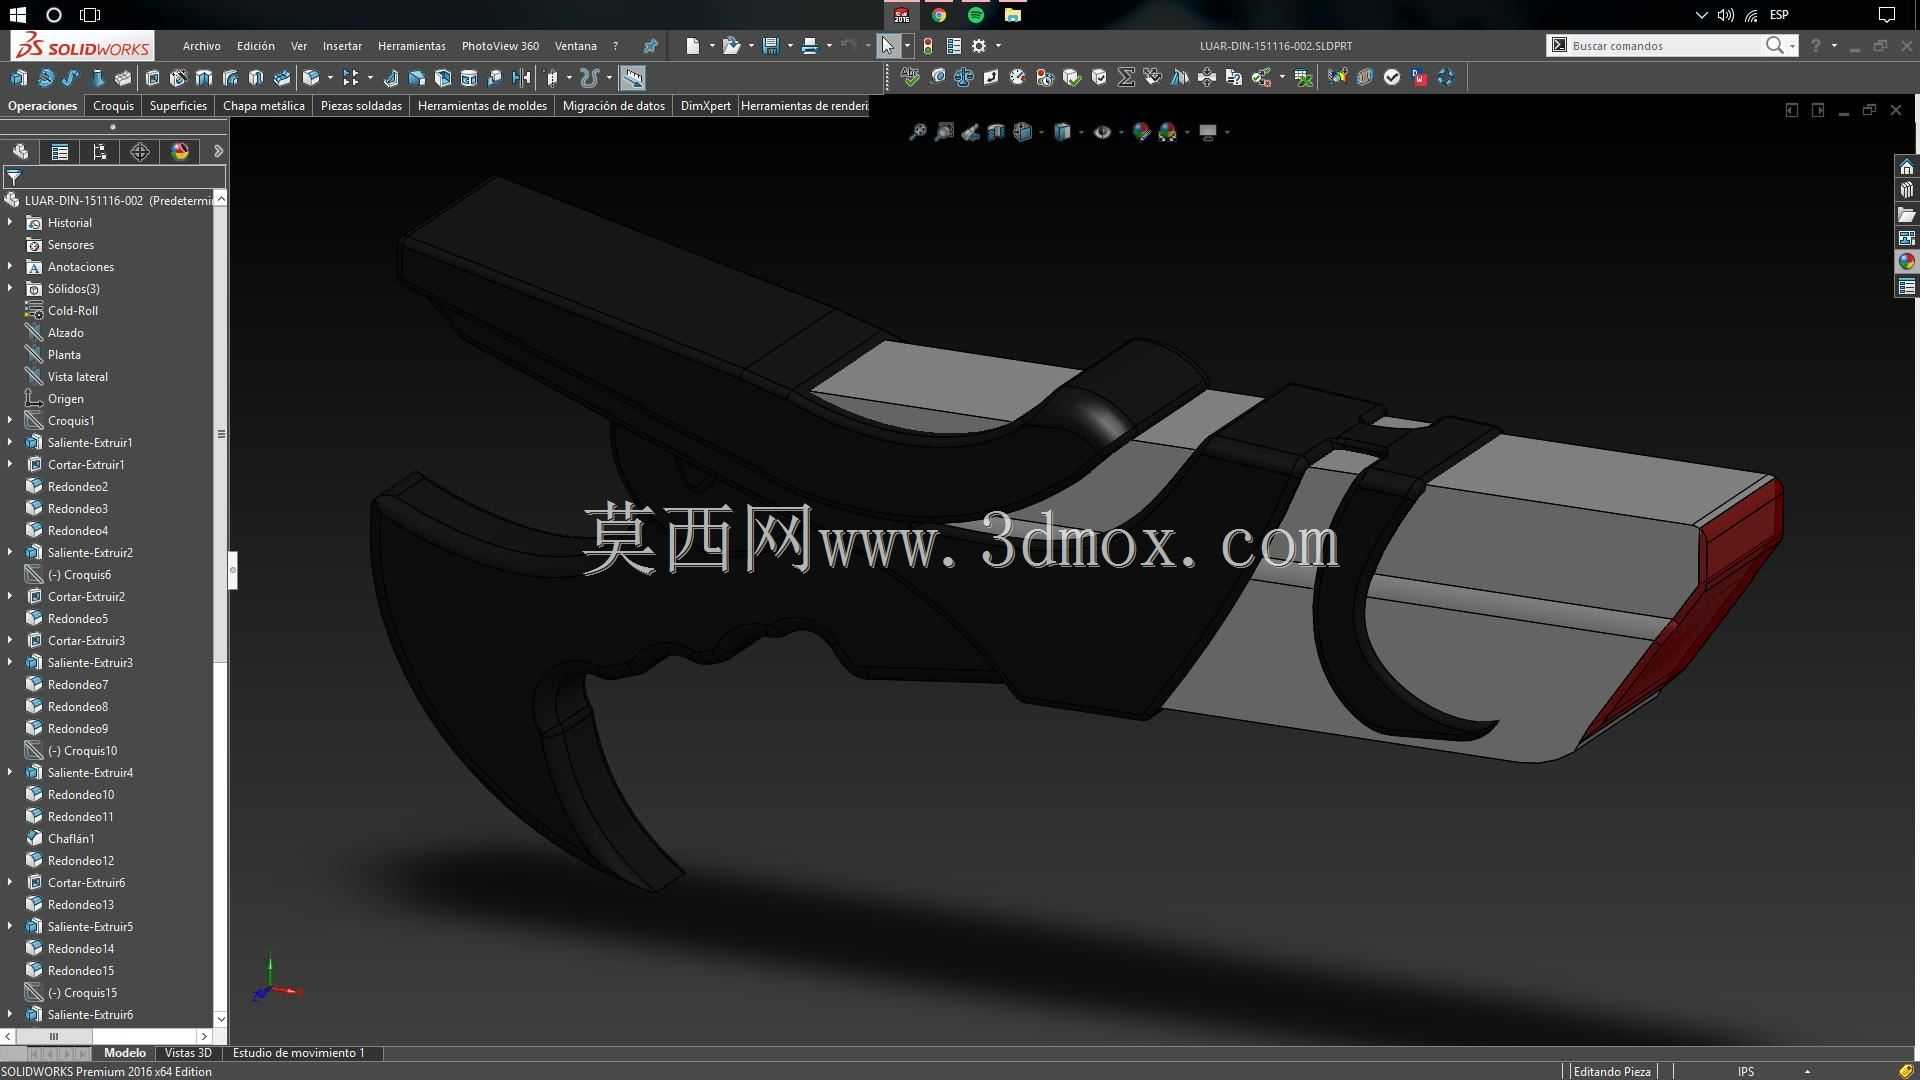The height and width of the screenshot is (1080, 1920).
Task: Open Chrome from the taskbar
Action: [x=939, y=15]
